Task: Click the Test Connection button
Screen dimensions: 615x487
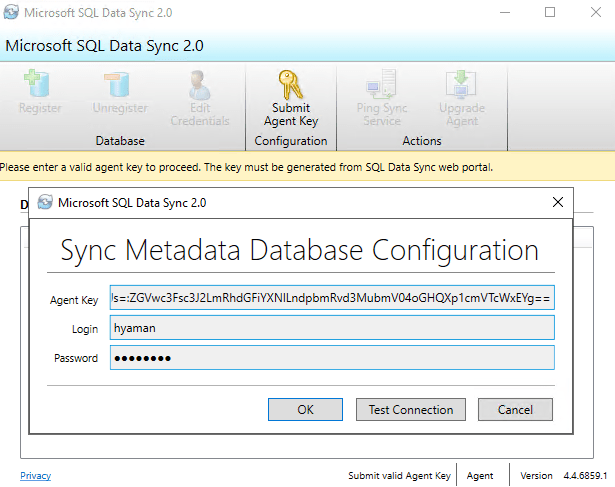Action: pyautogui.click(x=411, y=409)
